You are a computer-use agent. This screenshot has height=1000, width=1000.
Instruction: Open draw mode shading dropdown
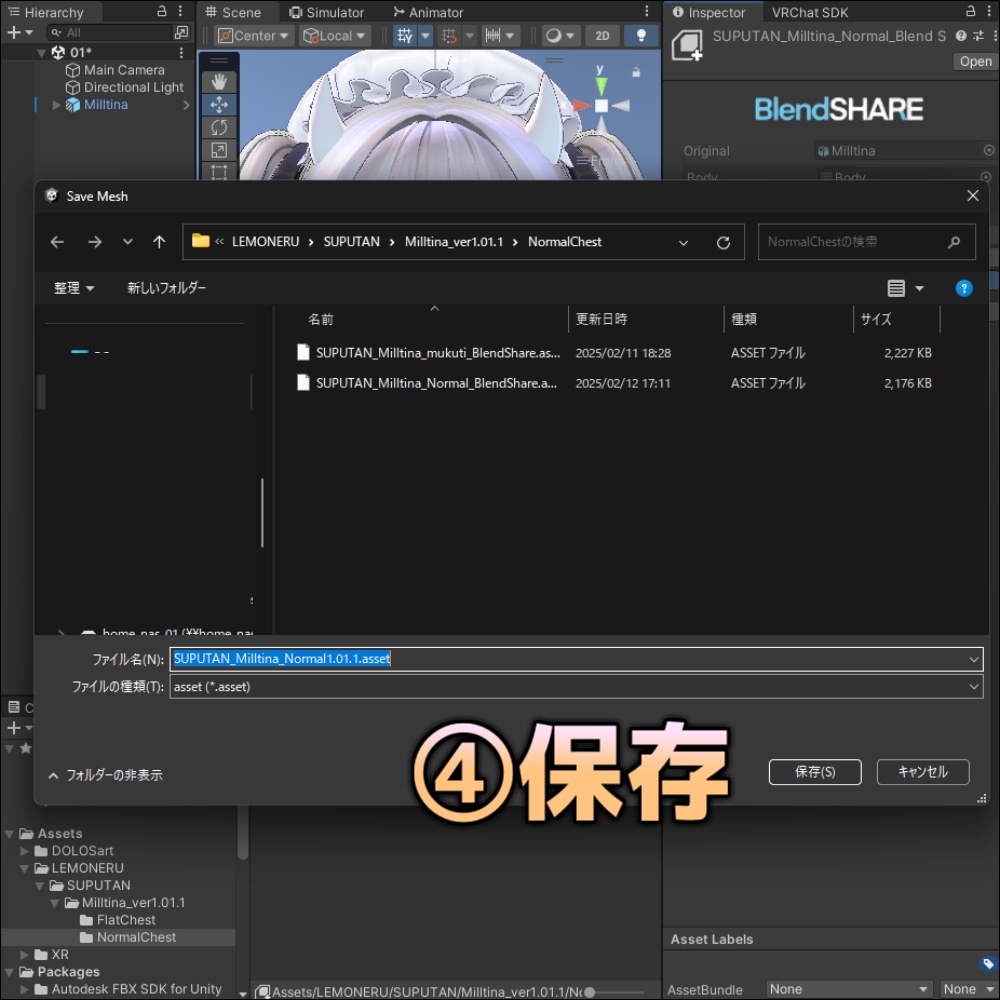[x=560, y=36]
